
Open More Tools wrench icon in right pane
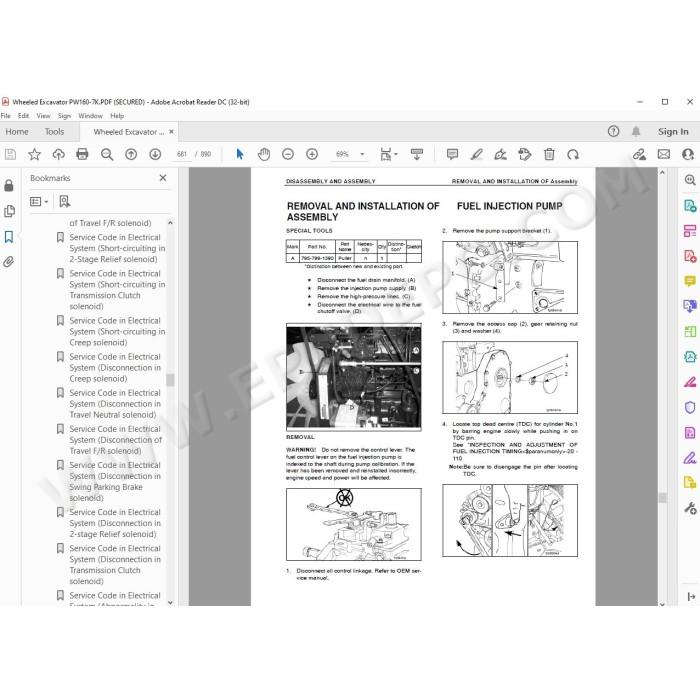pyautogui.click(x=690, y=508)
